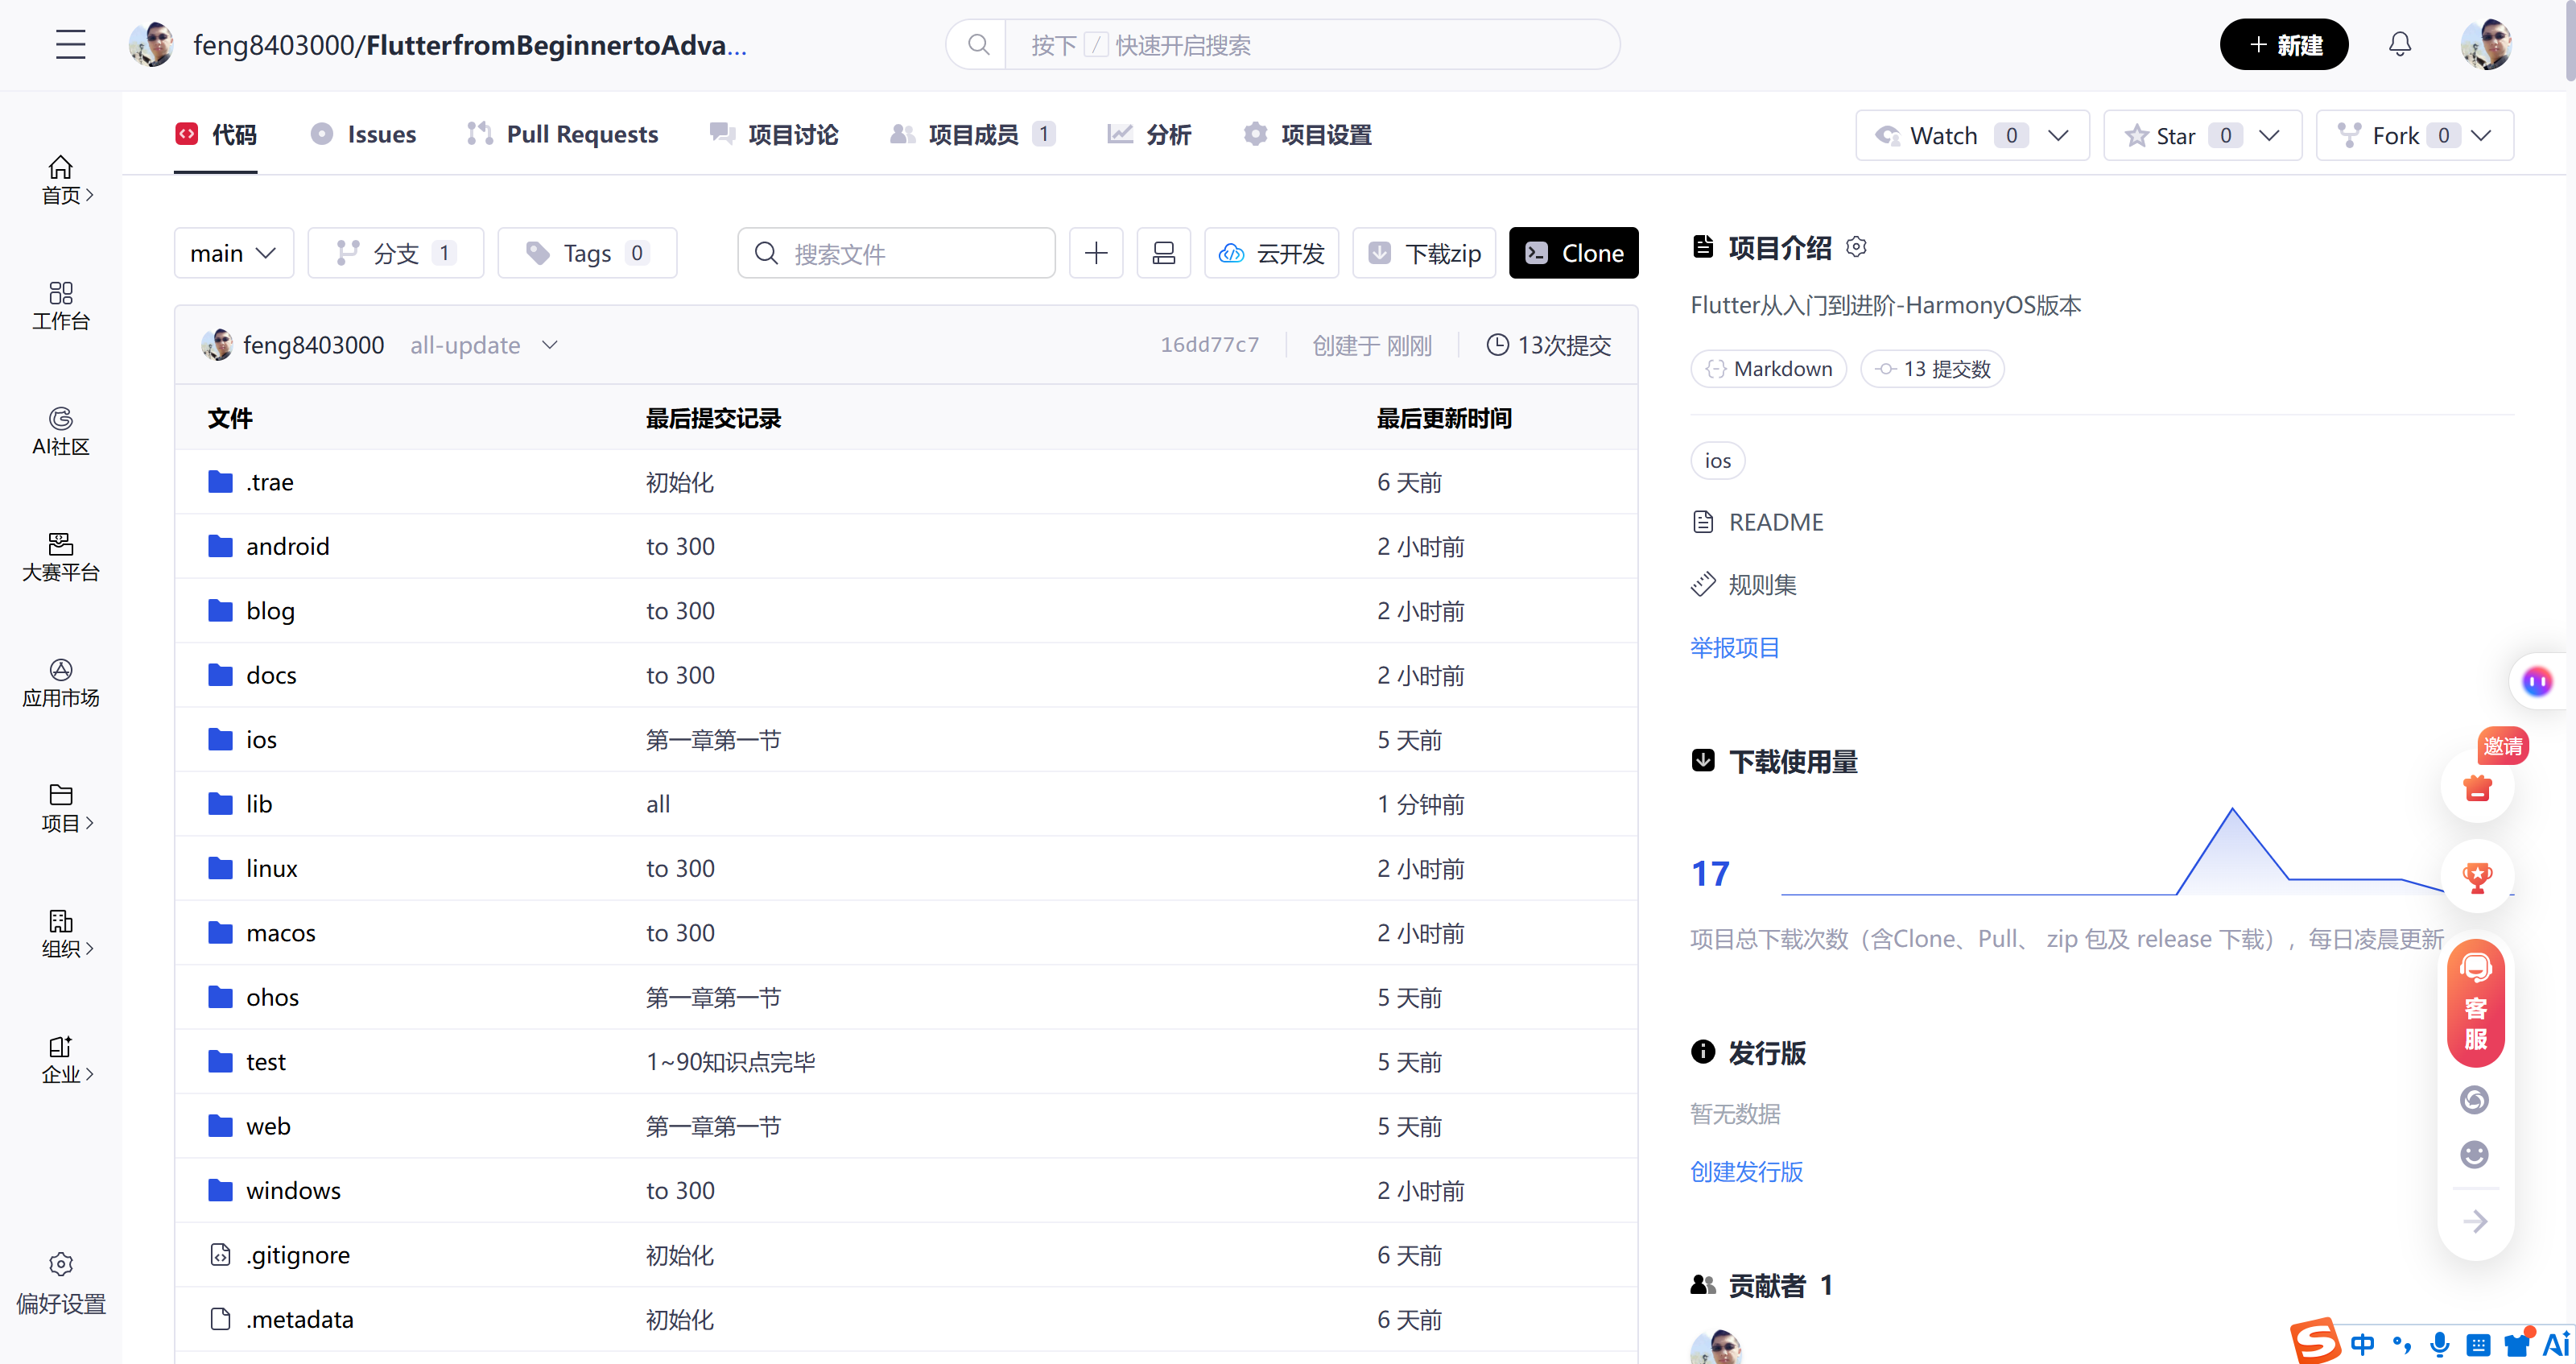
Task: Click the 下载zip button
Action: click(x=1423, y=253)
